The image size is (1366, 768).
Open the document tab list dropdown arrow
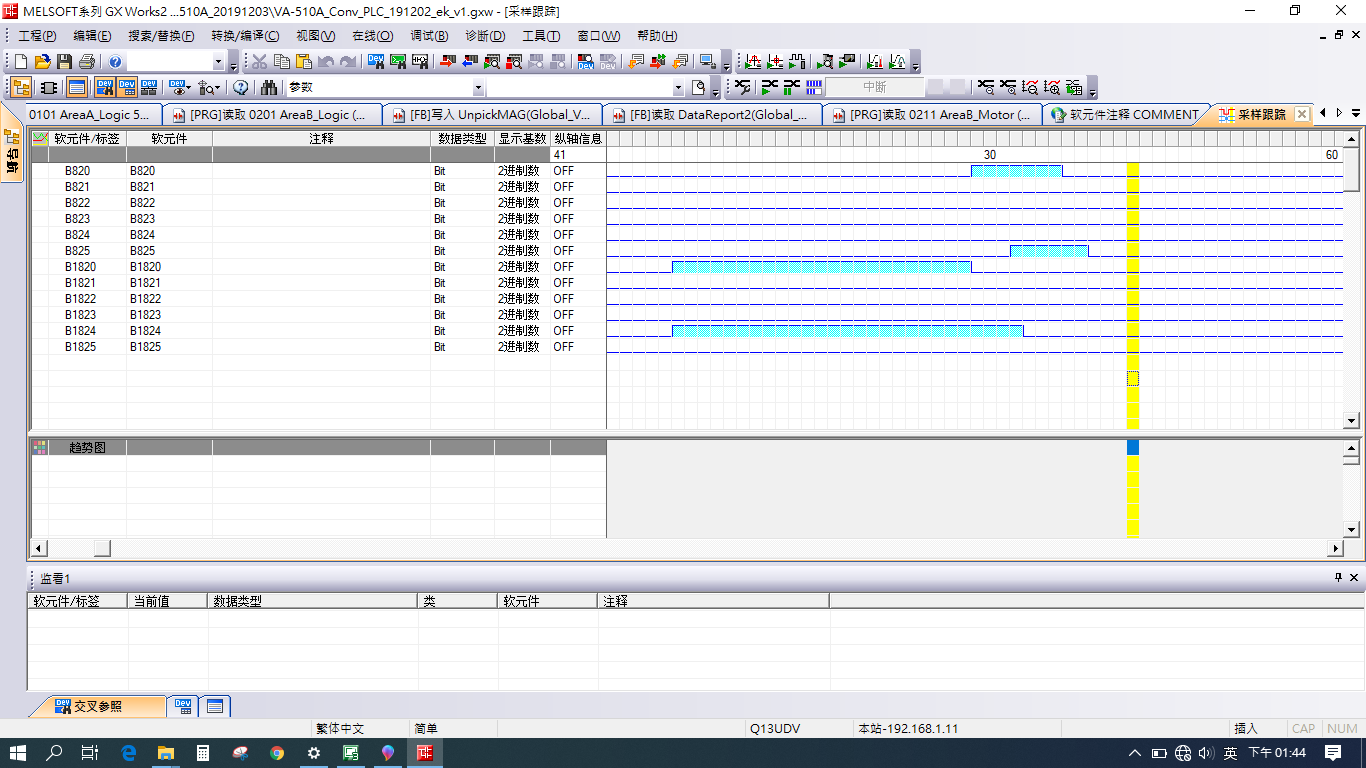click(x=1355, y=114)
